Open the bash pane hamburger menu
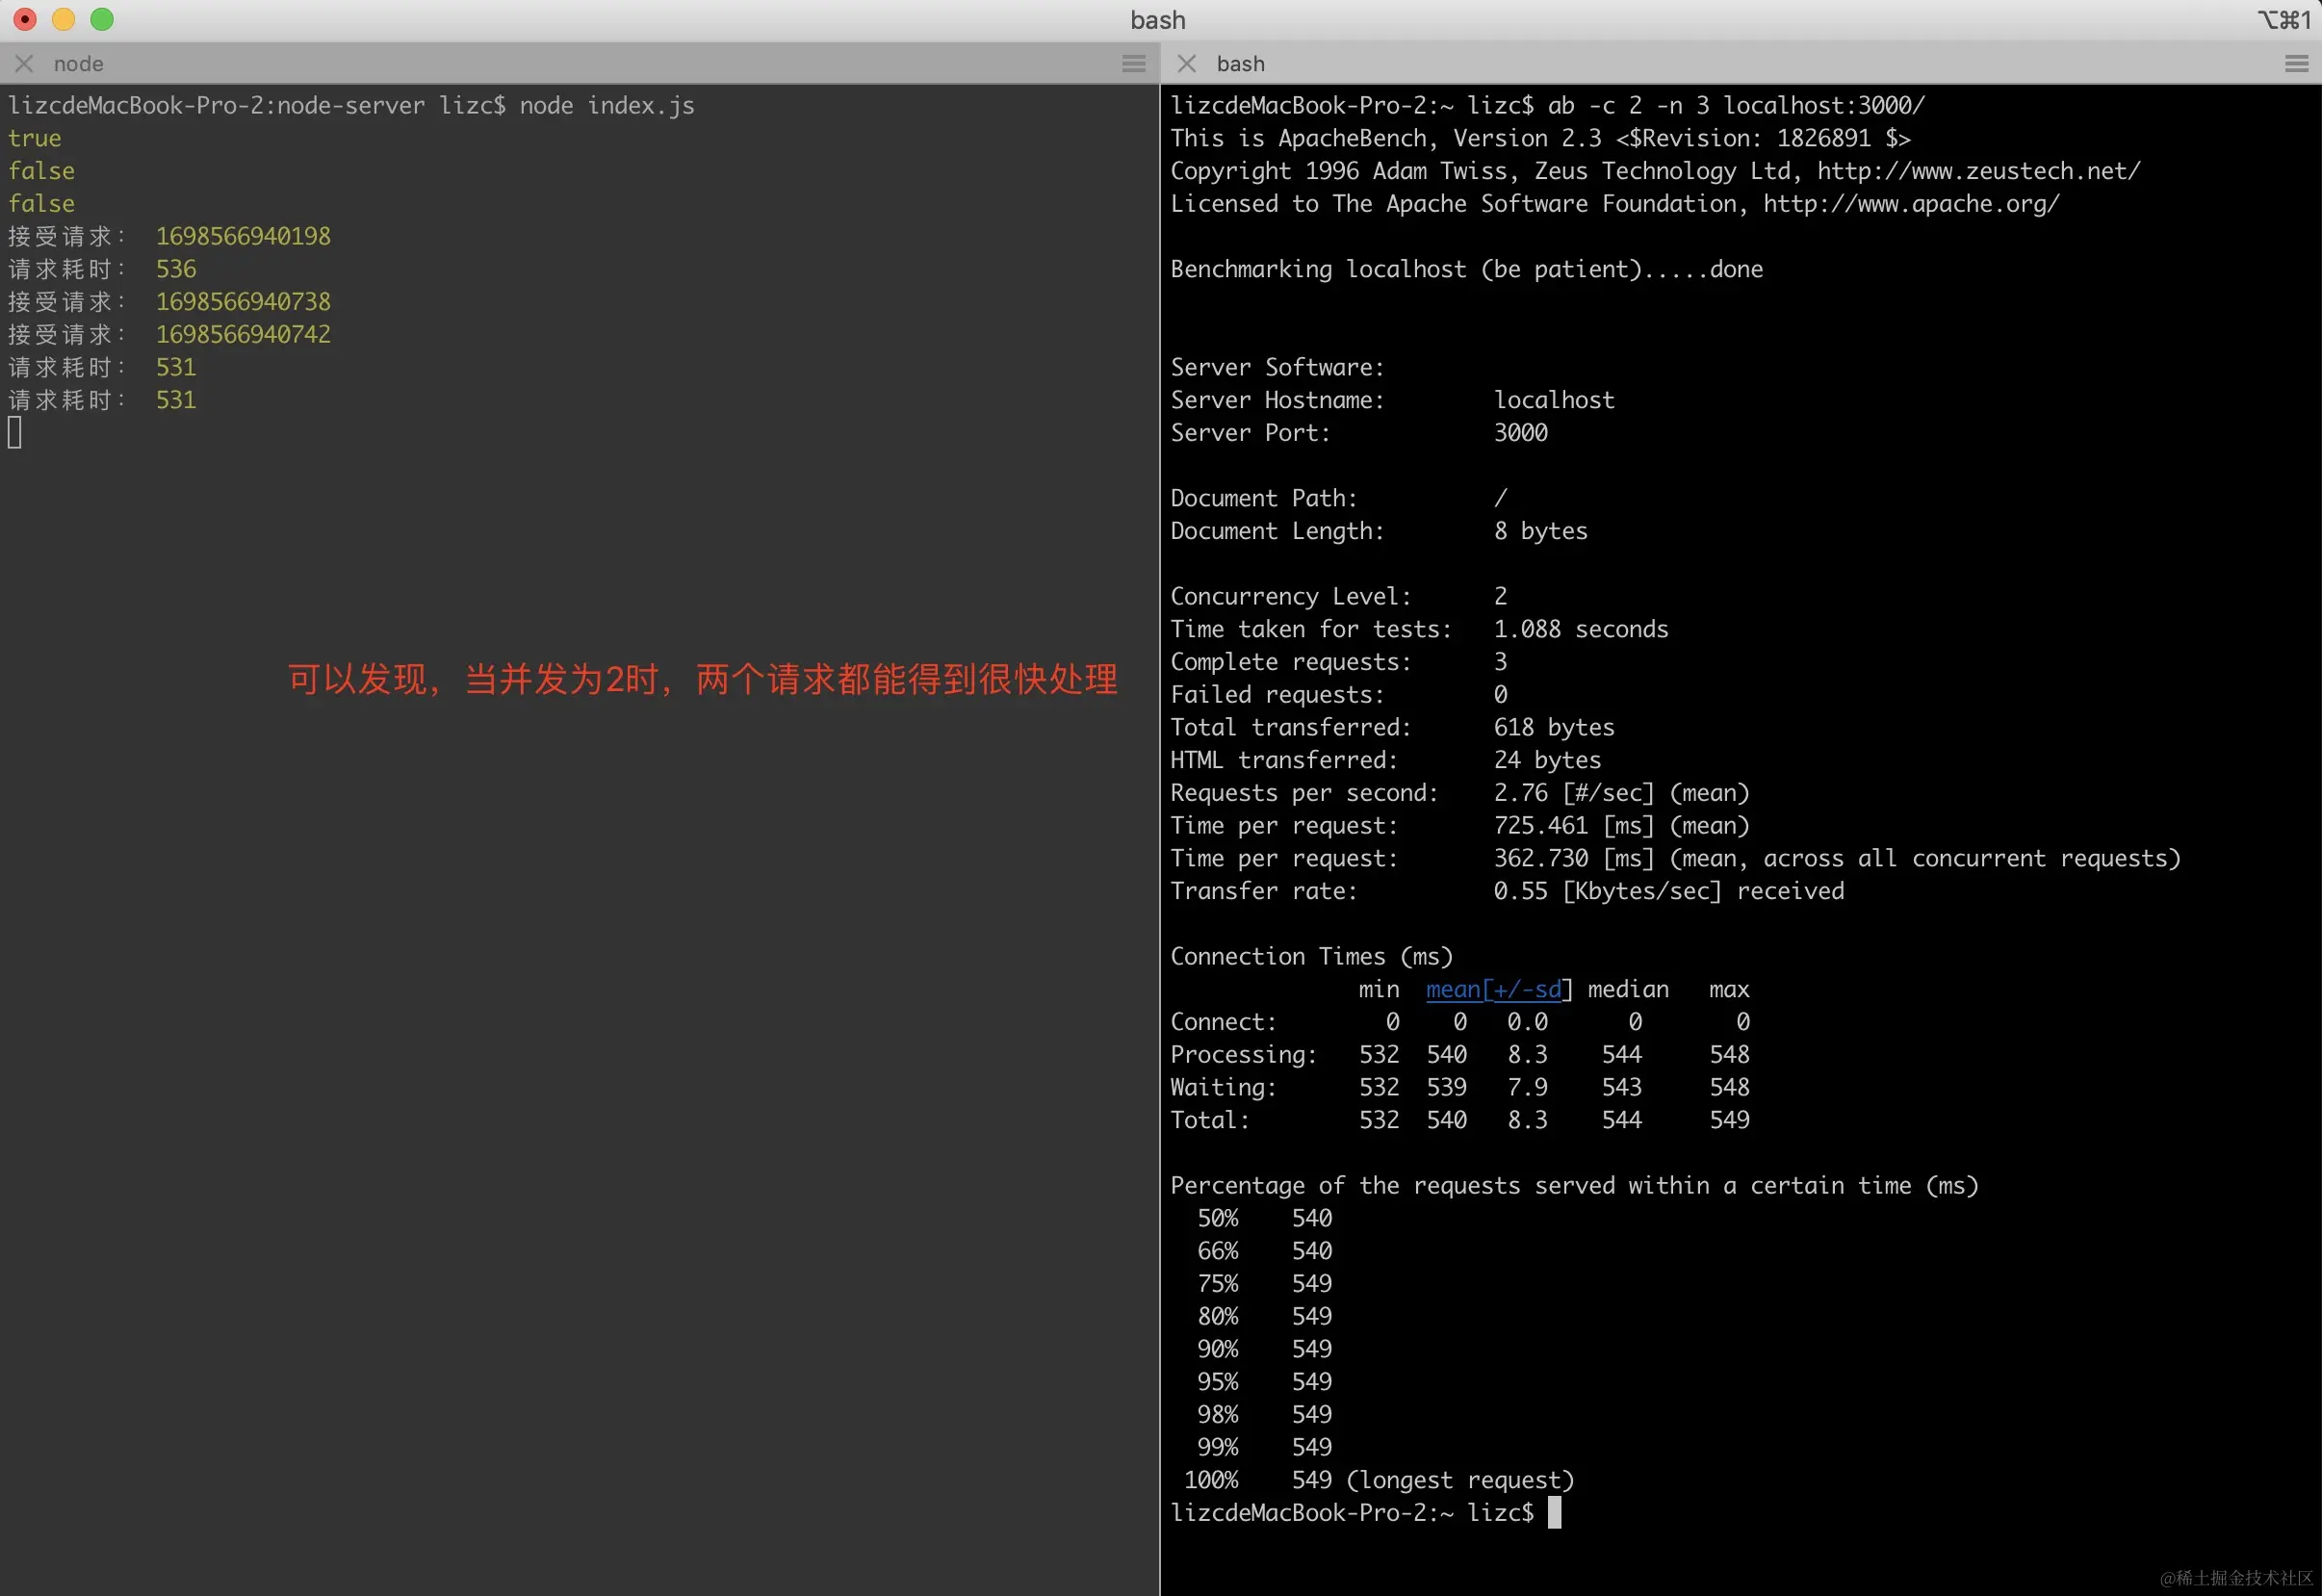Viewport: 2322px width, 1596px height. [x=2296, y=64]
